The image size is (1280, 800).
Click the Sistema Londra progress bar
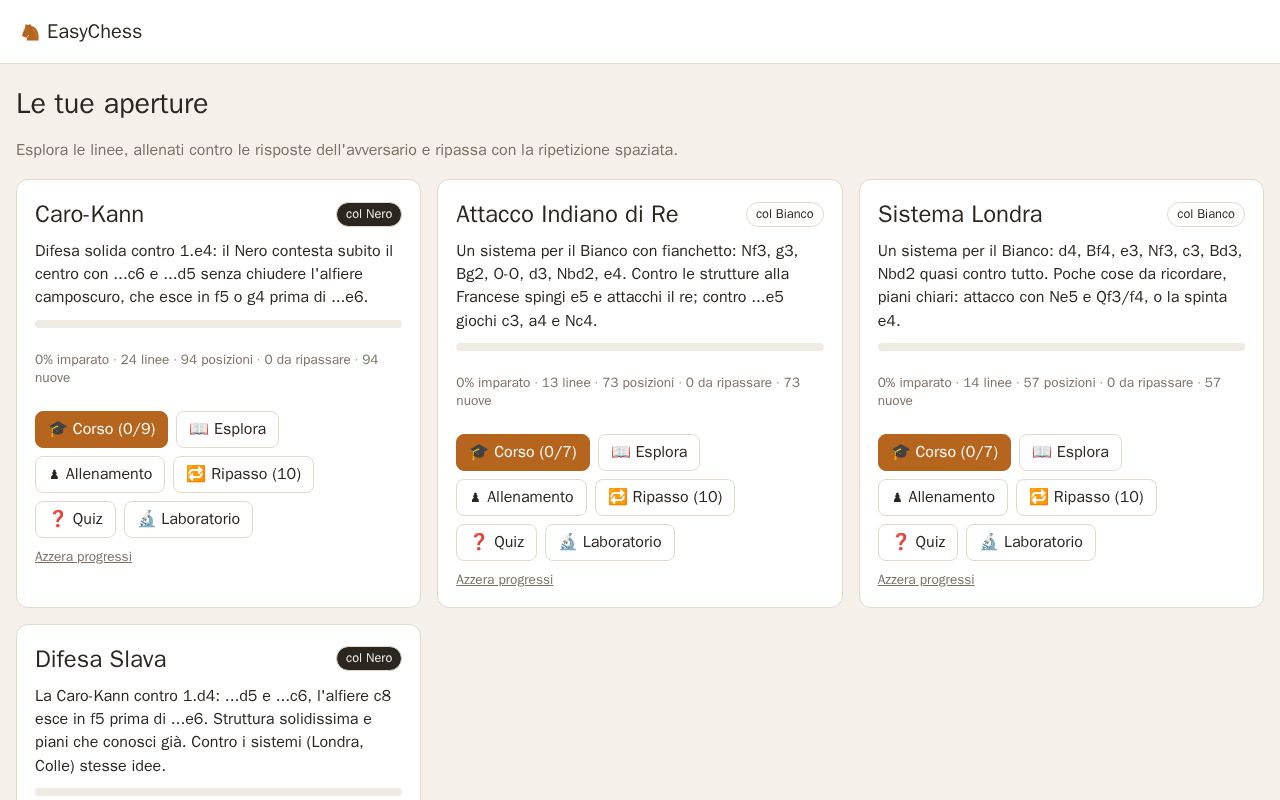1061,347
